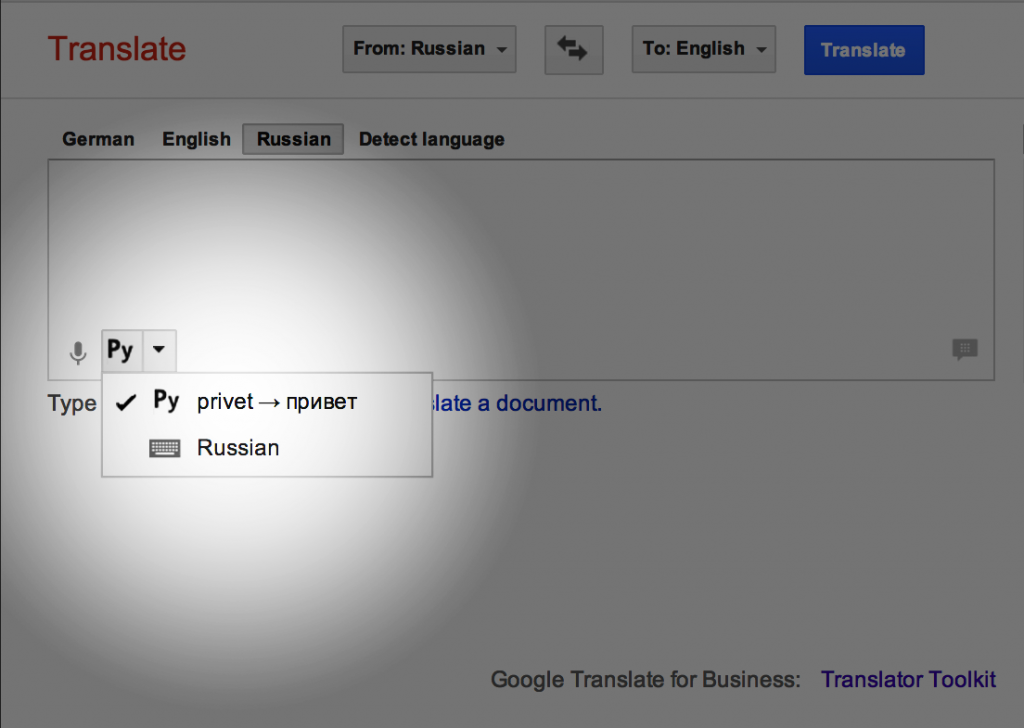Select the Russian source language tab
The height and width of the screenshot is (728, 1024).
293,140
